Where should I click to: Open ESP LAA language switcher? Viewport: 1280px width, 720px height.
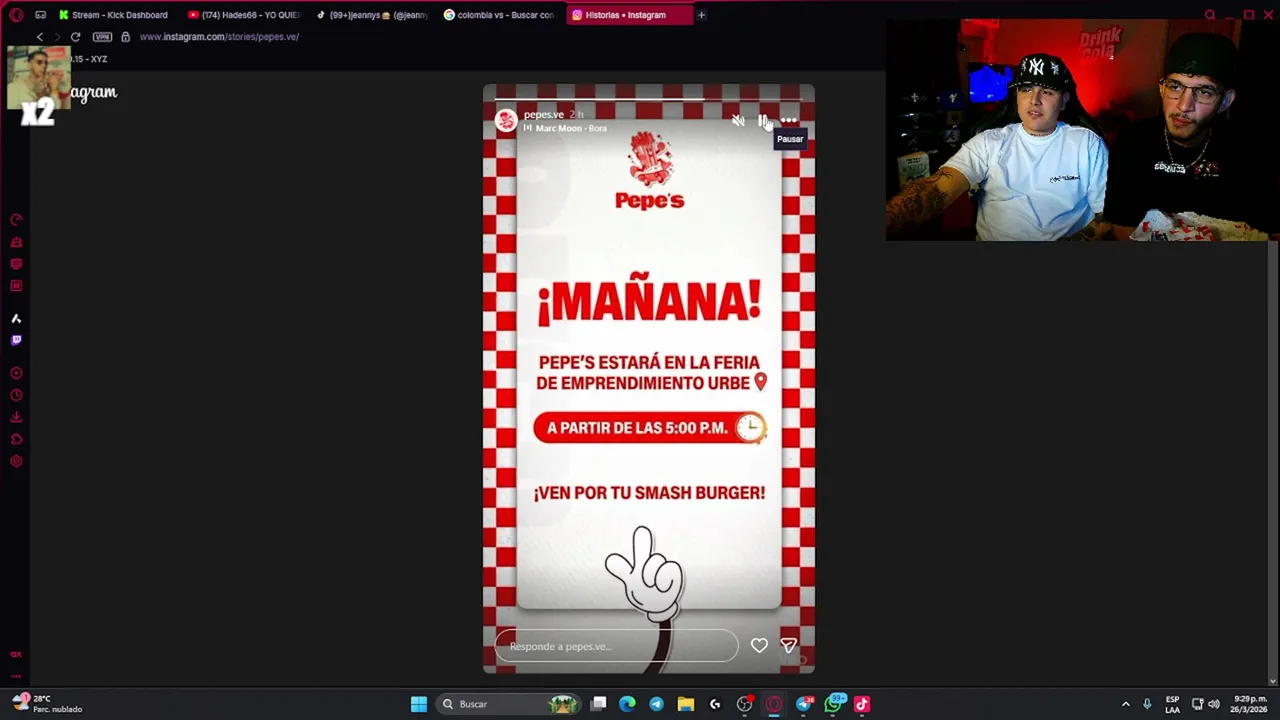pos(1172,704)
